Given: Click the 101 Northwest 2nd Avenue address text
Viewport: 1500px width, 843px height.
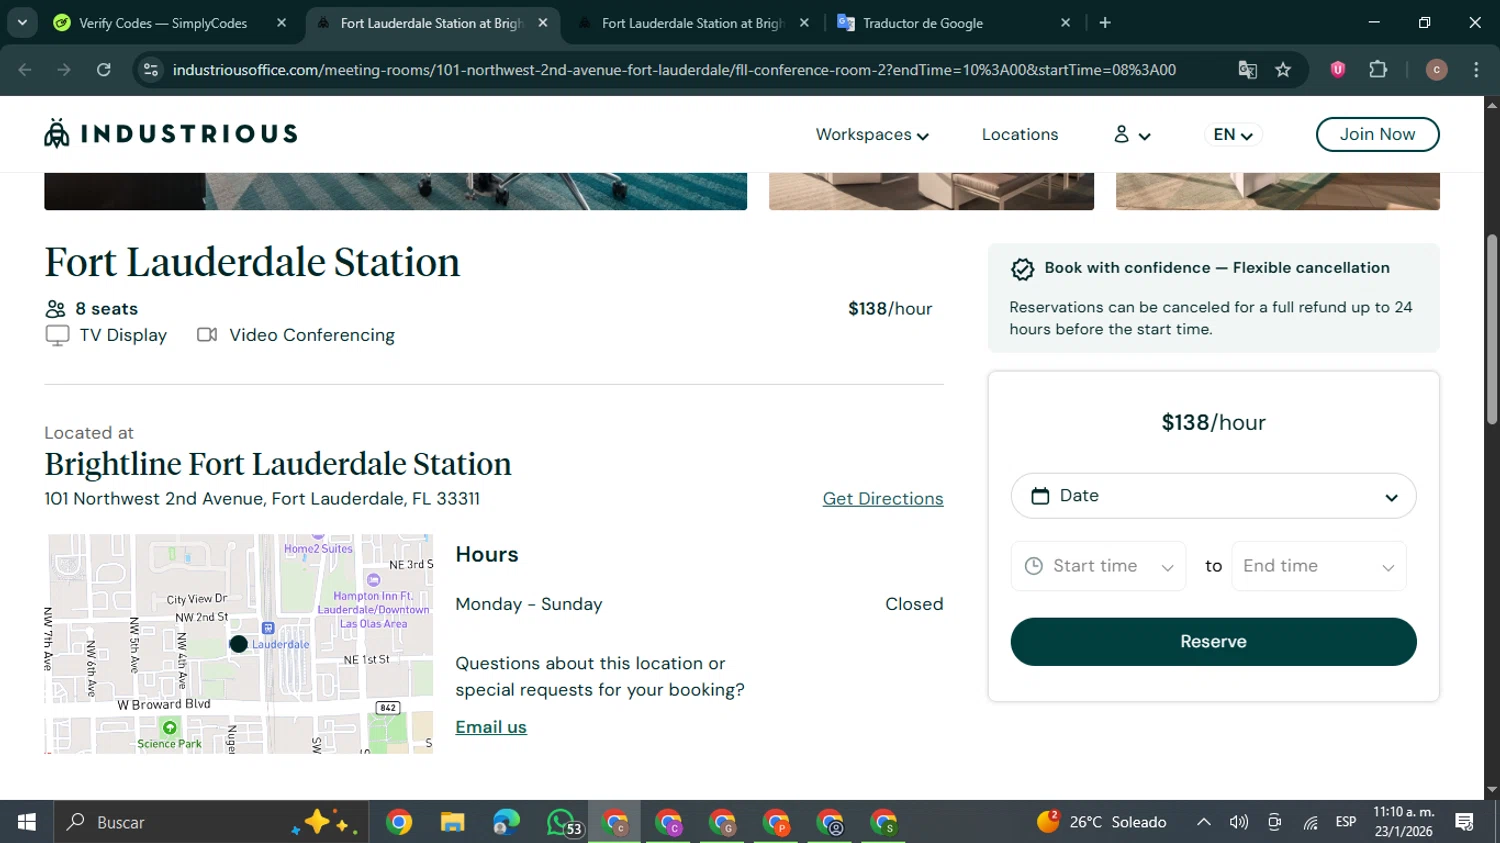Looking at the screenshot, I should tap(262, 499).
